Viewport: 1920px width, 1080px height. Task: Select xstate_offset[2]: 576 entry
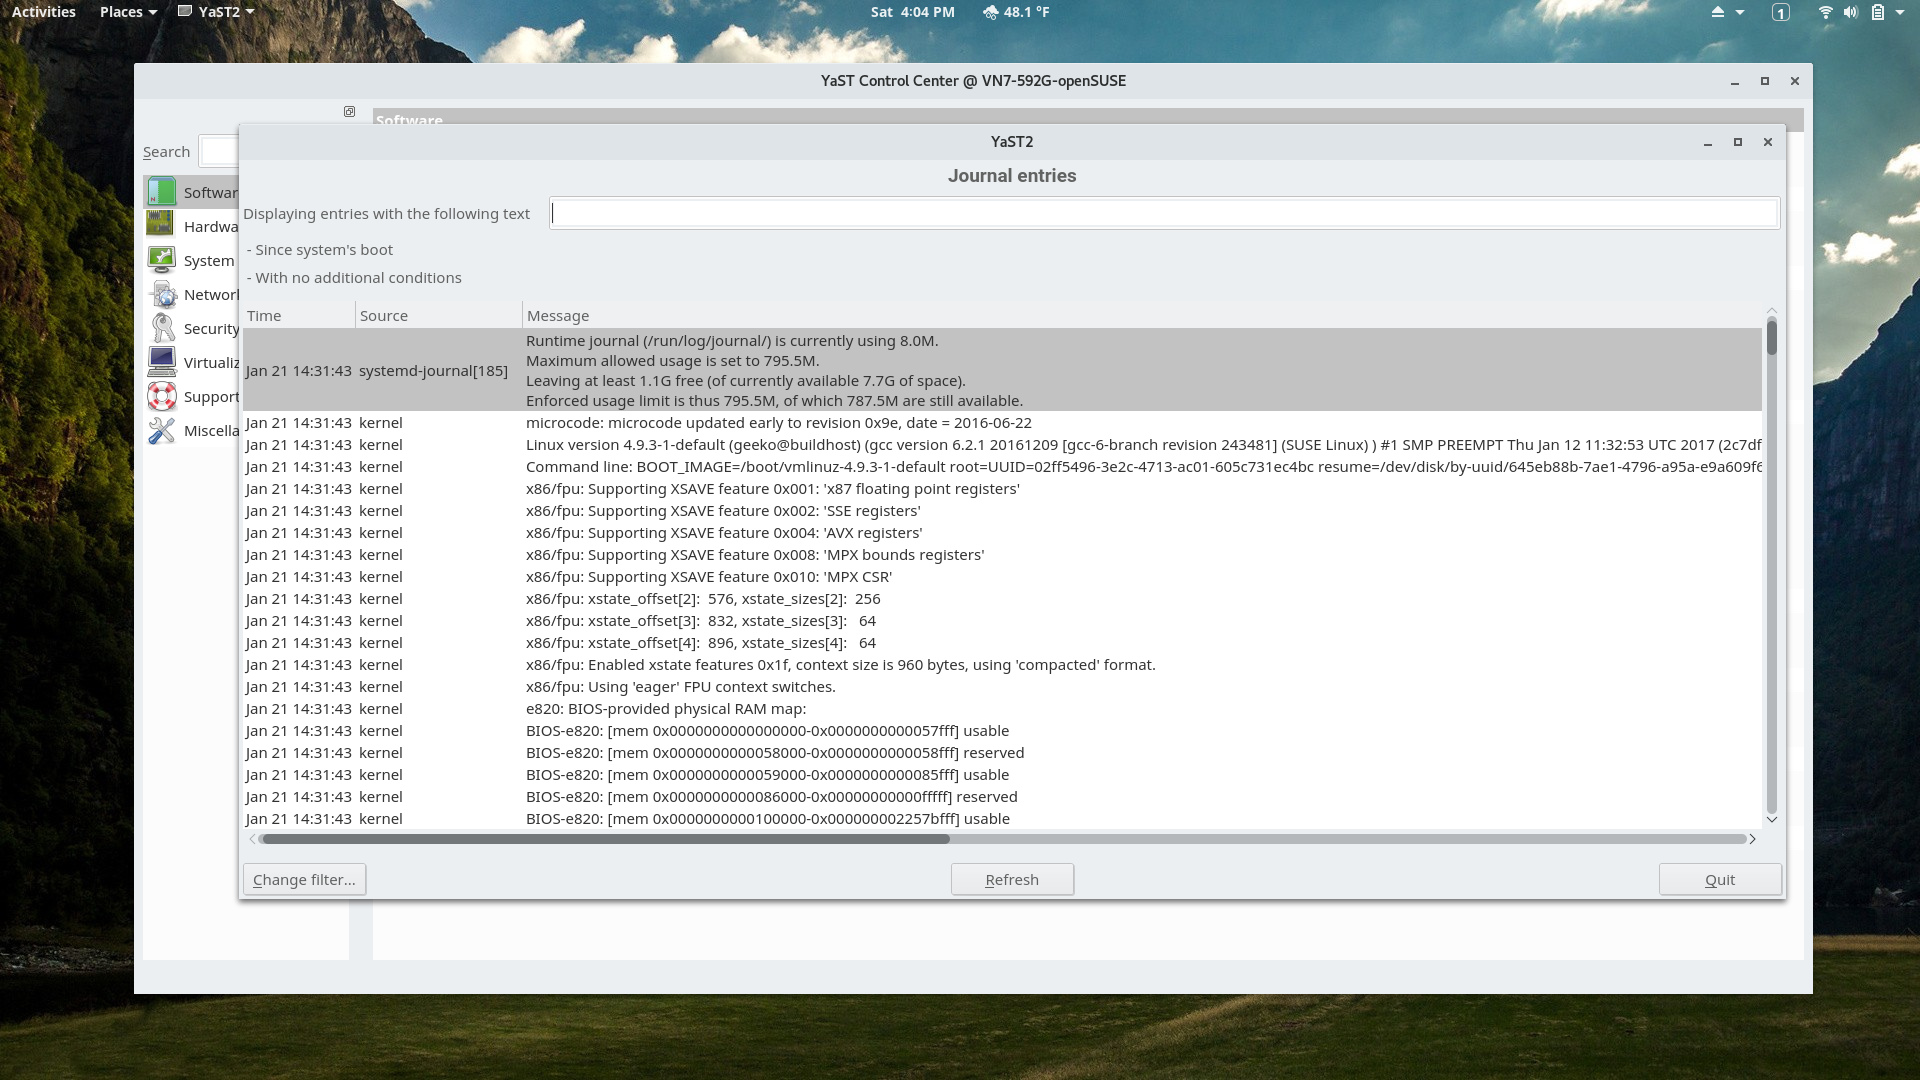click(x=1002, y=598)
